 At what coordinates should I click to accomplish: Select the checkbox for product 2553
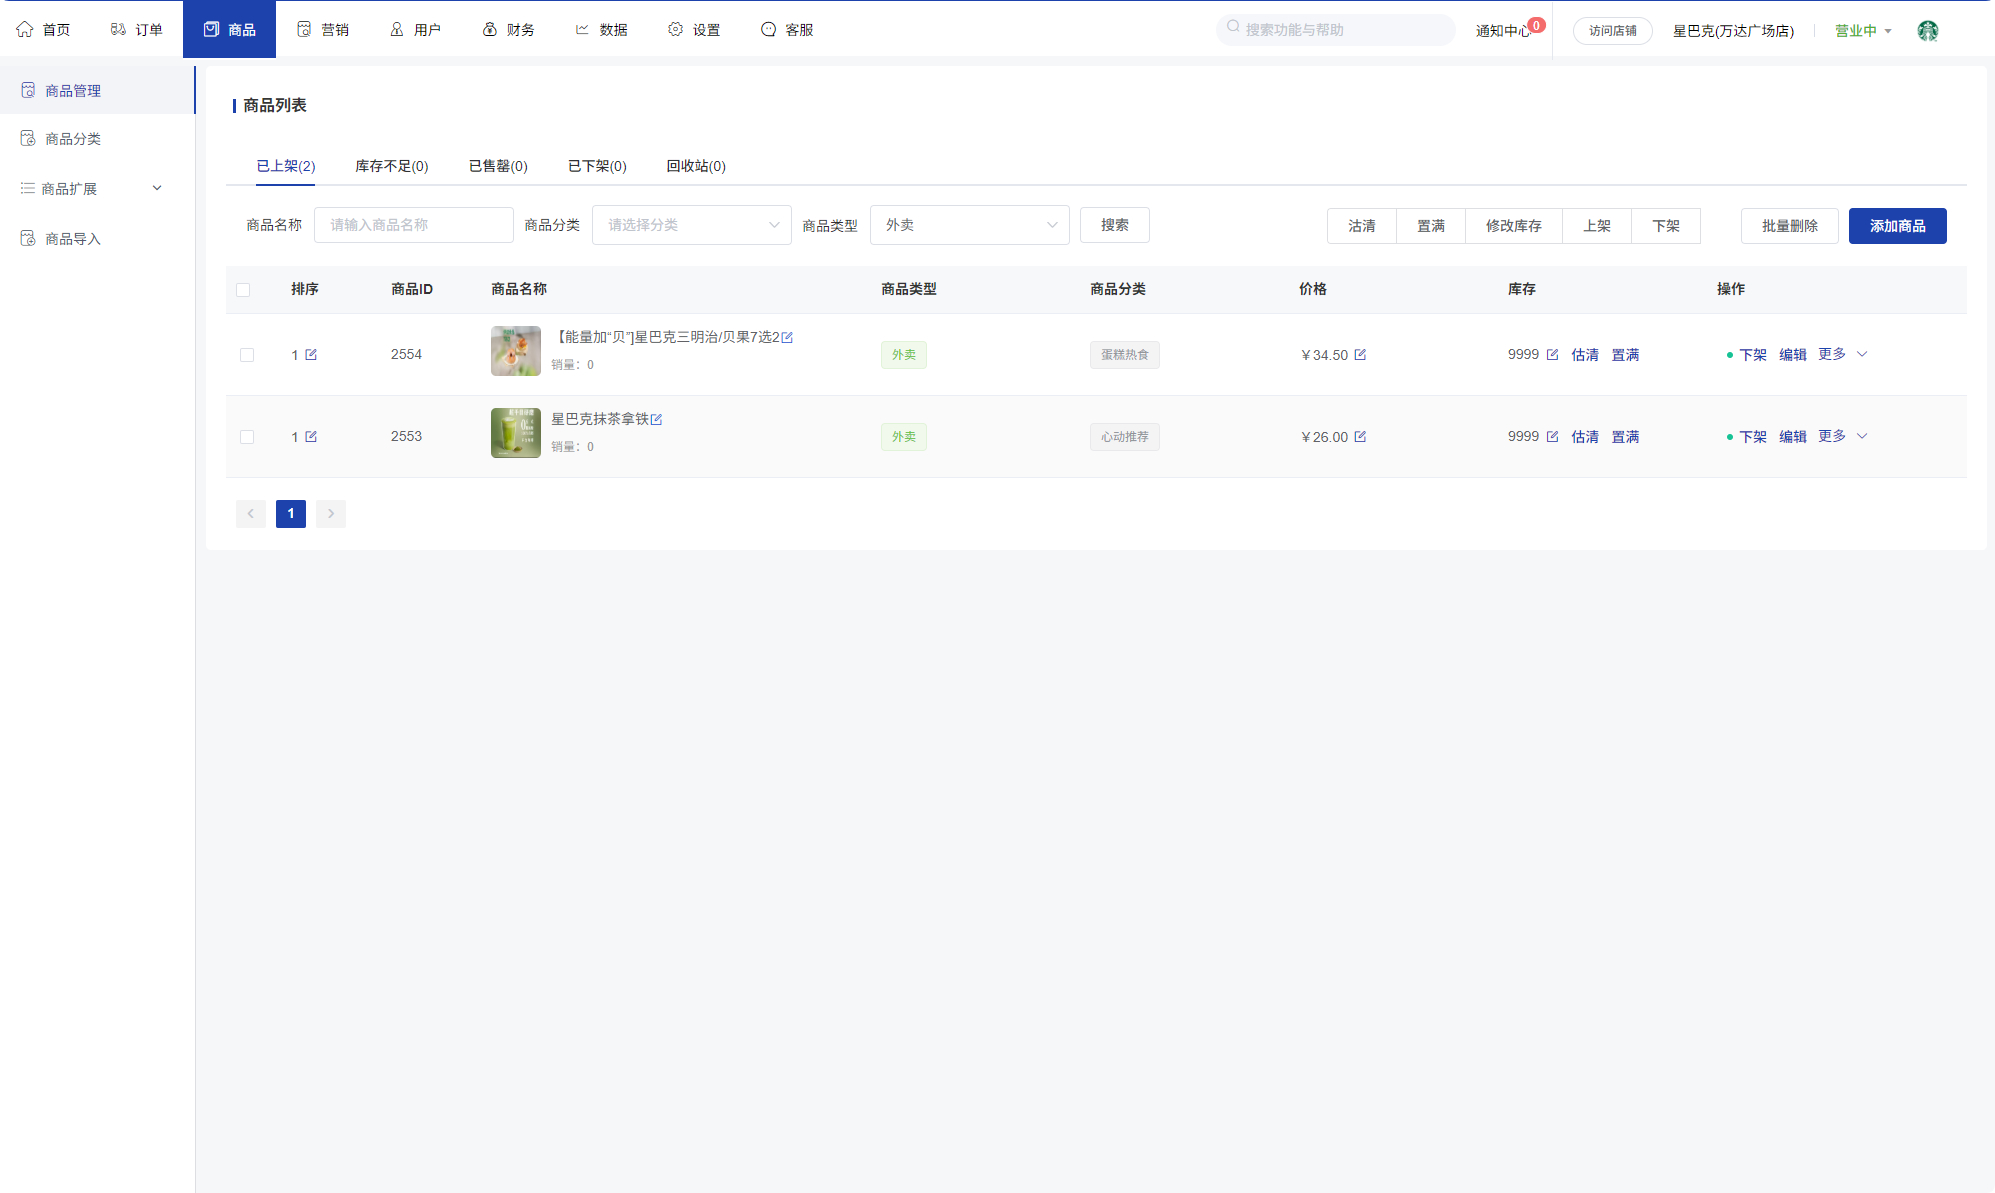click(x=247, y=436)
